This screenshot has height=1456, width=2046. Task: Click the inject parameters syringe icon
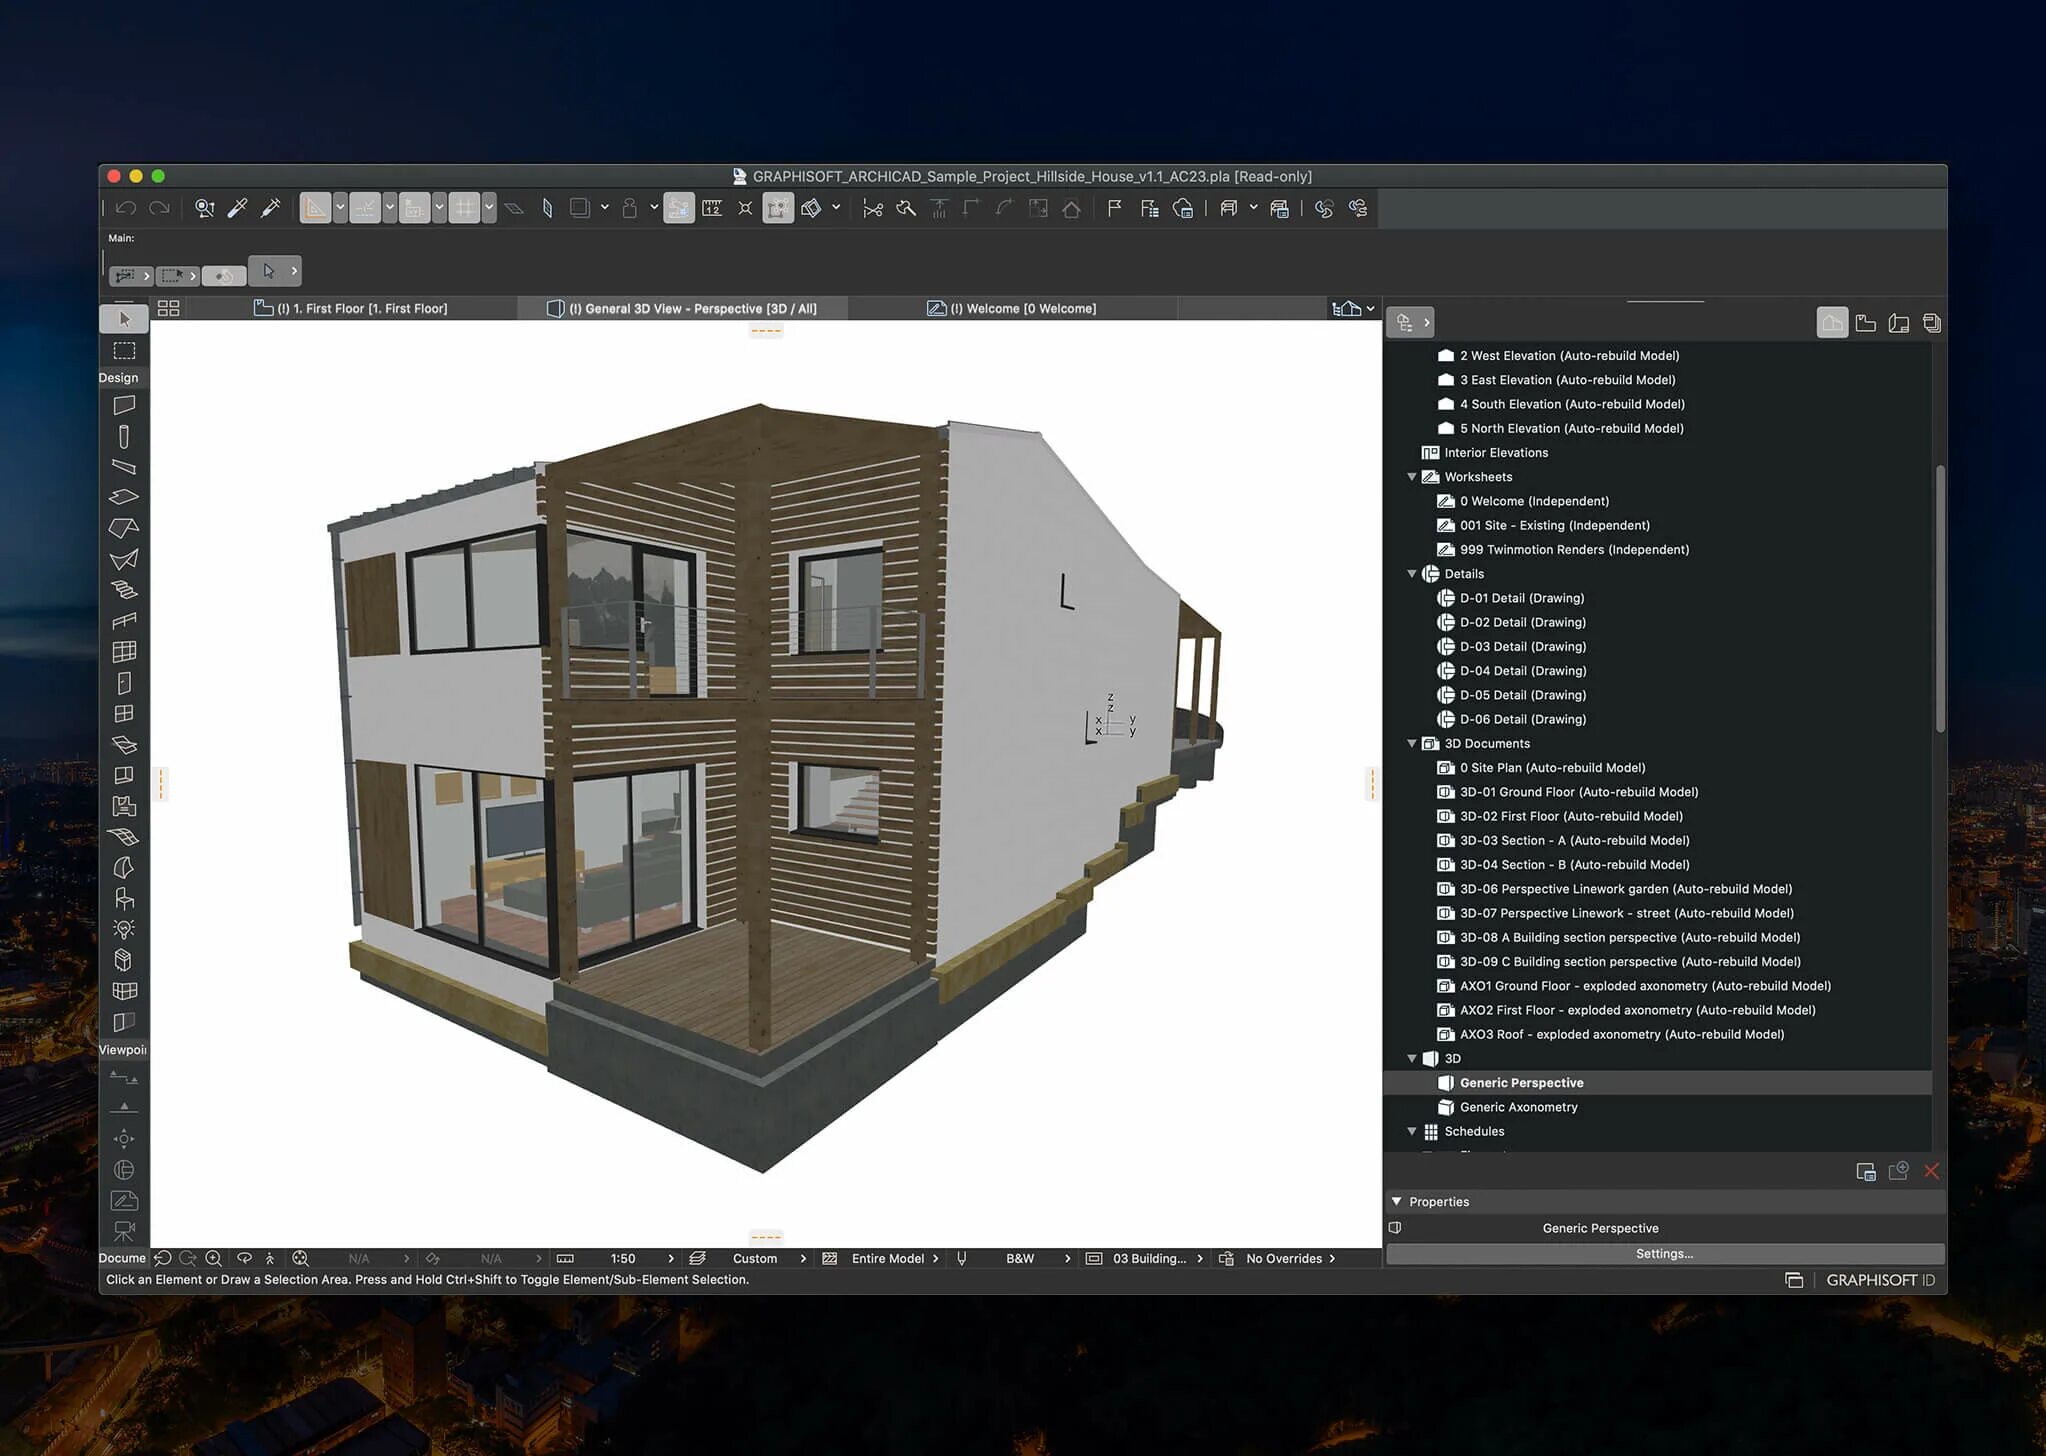(270, 208)
